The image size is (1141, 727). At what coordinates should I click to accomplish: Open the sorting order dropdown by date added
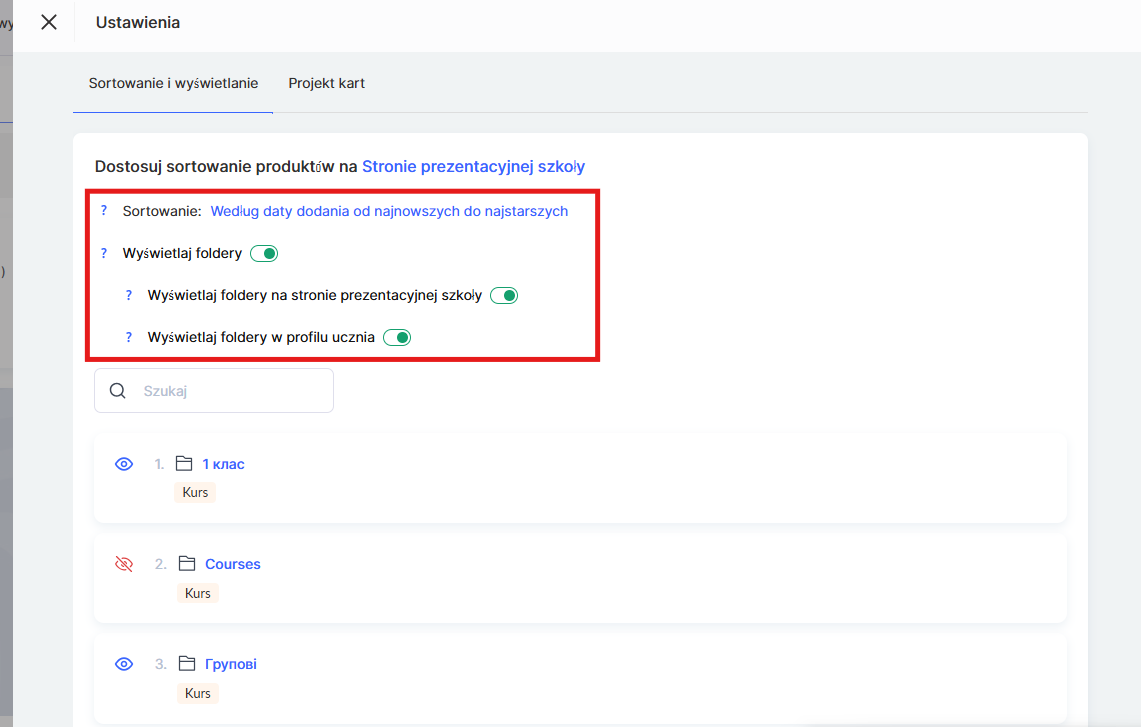click(389, 211)
